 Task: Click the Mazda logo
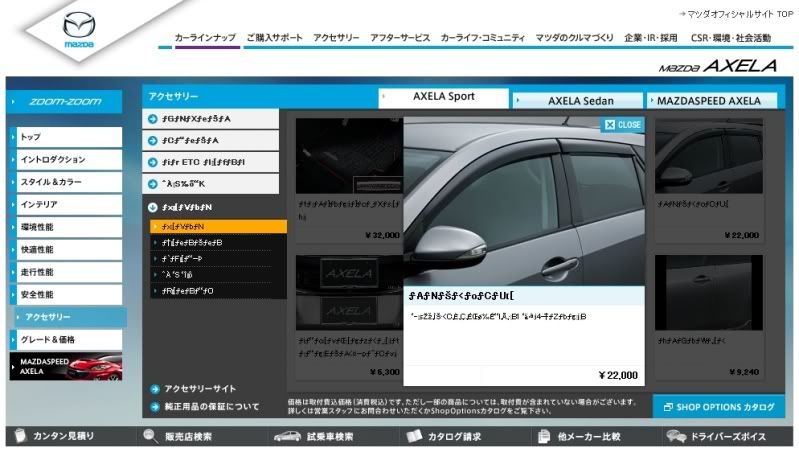click(79, 30)
